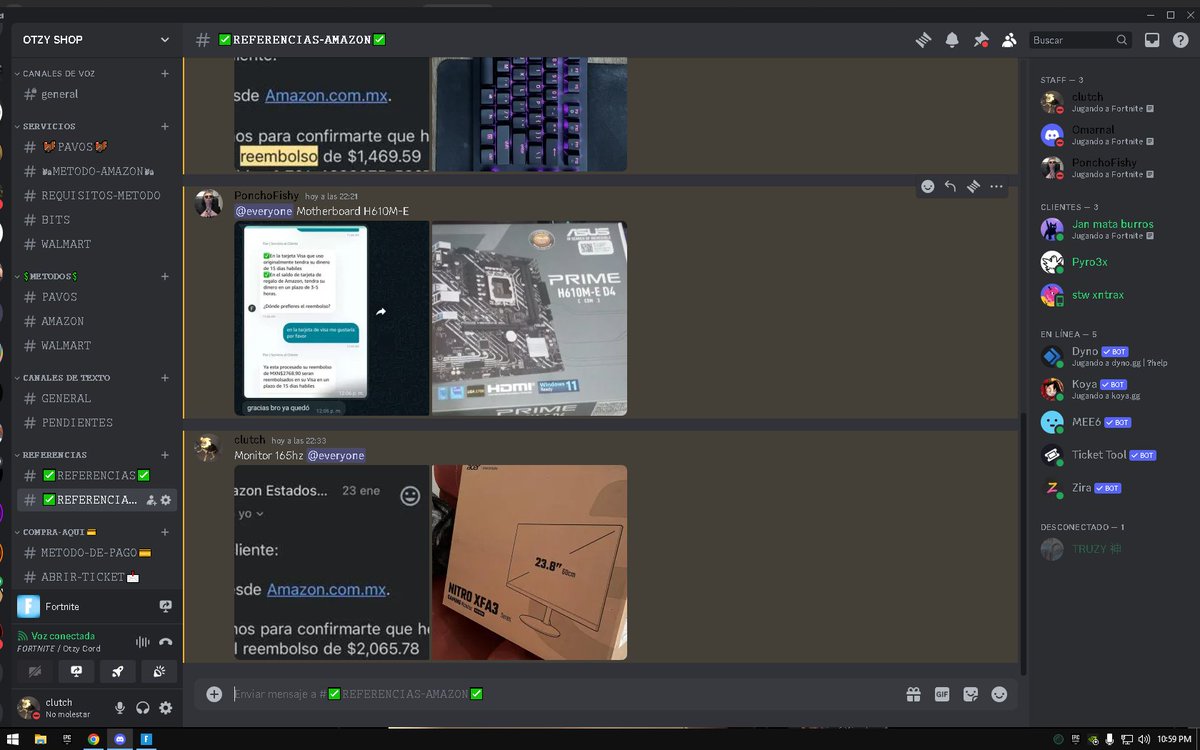Create invite for selected REFERENCIA channel
This screenshot has width=1200, height=750.
point(151,500)
